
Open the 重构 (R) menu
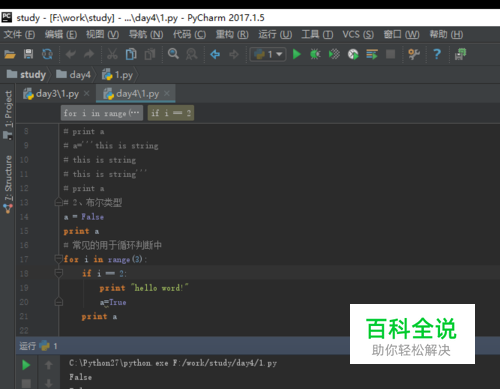[232, 34]
